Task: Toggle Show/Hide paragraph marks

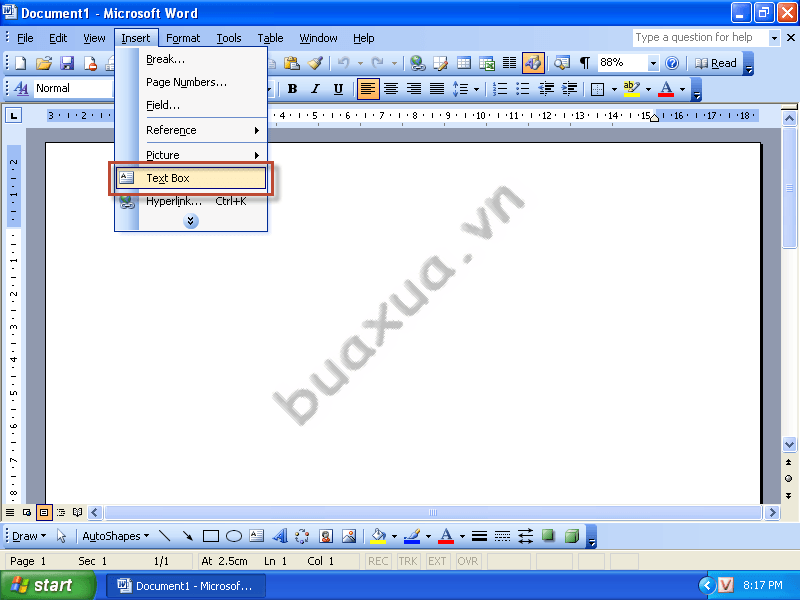Action: pos(585,63)
